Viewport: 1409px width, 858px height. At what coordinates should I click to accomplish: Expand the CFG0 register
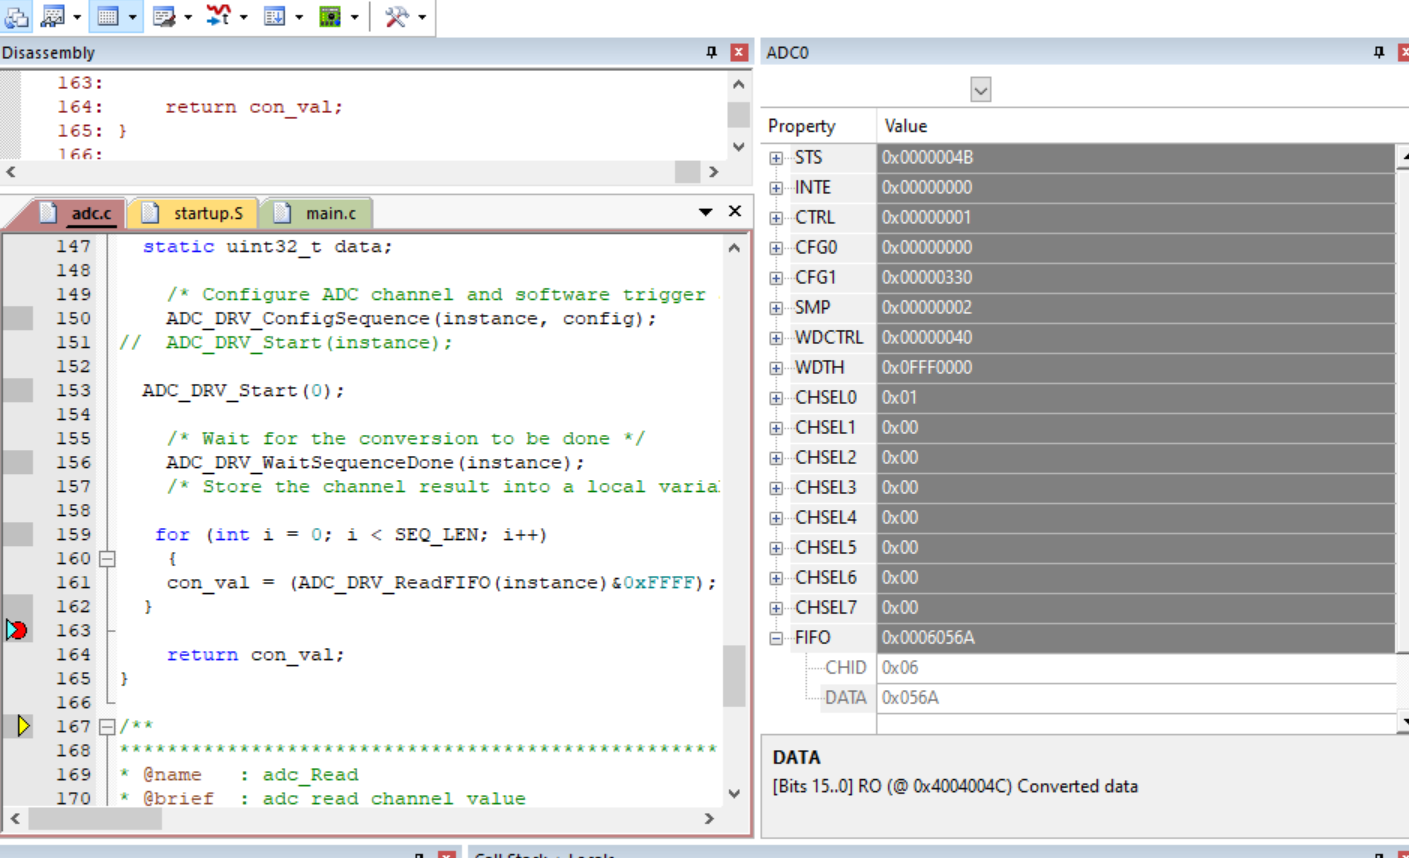coord(776,248)
